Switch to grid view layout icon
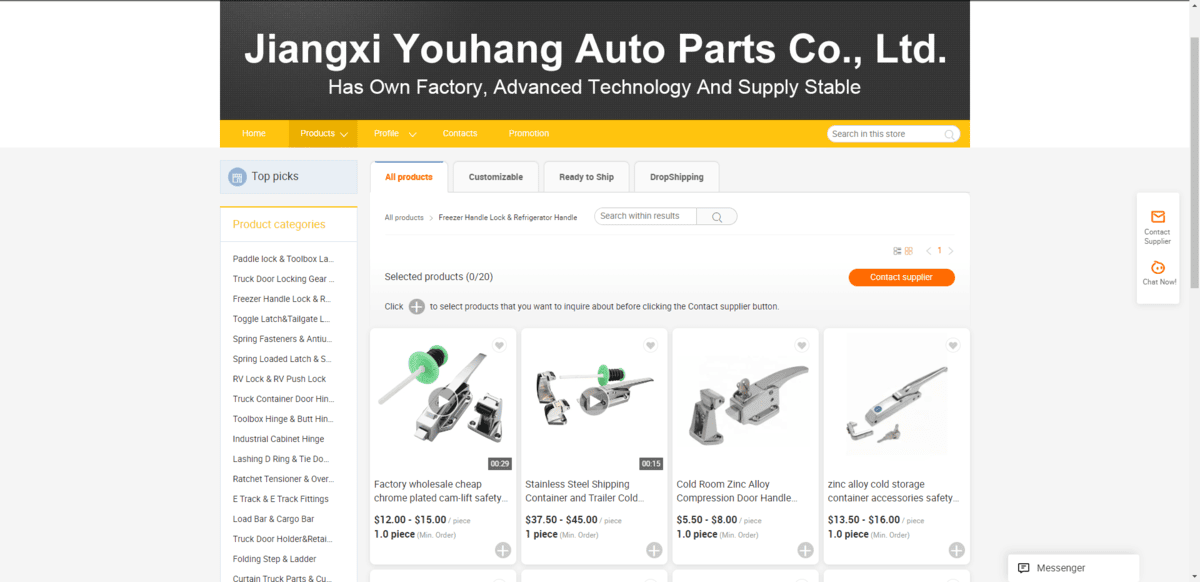1200x582 pixels. pyautogui.click(x=909, y=251)
